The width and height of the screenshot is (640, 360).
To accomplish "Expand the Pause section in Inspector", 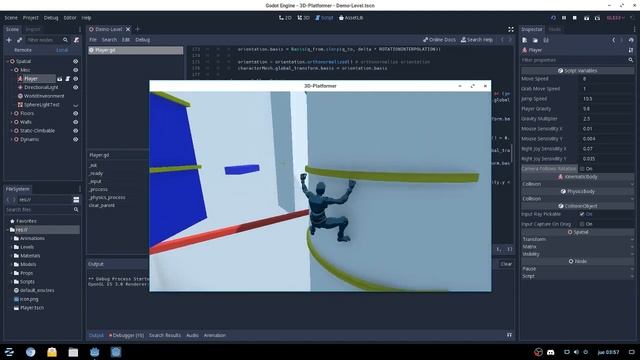I will (x=577, y=269).
